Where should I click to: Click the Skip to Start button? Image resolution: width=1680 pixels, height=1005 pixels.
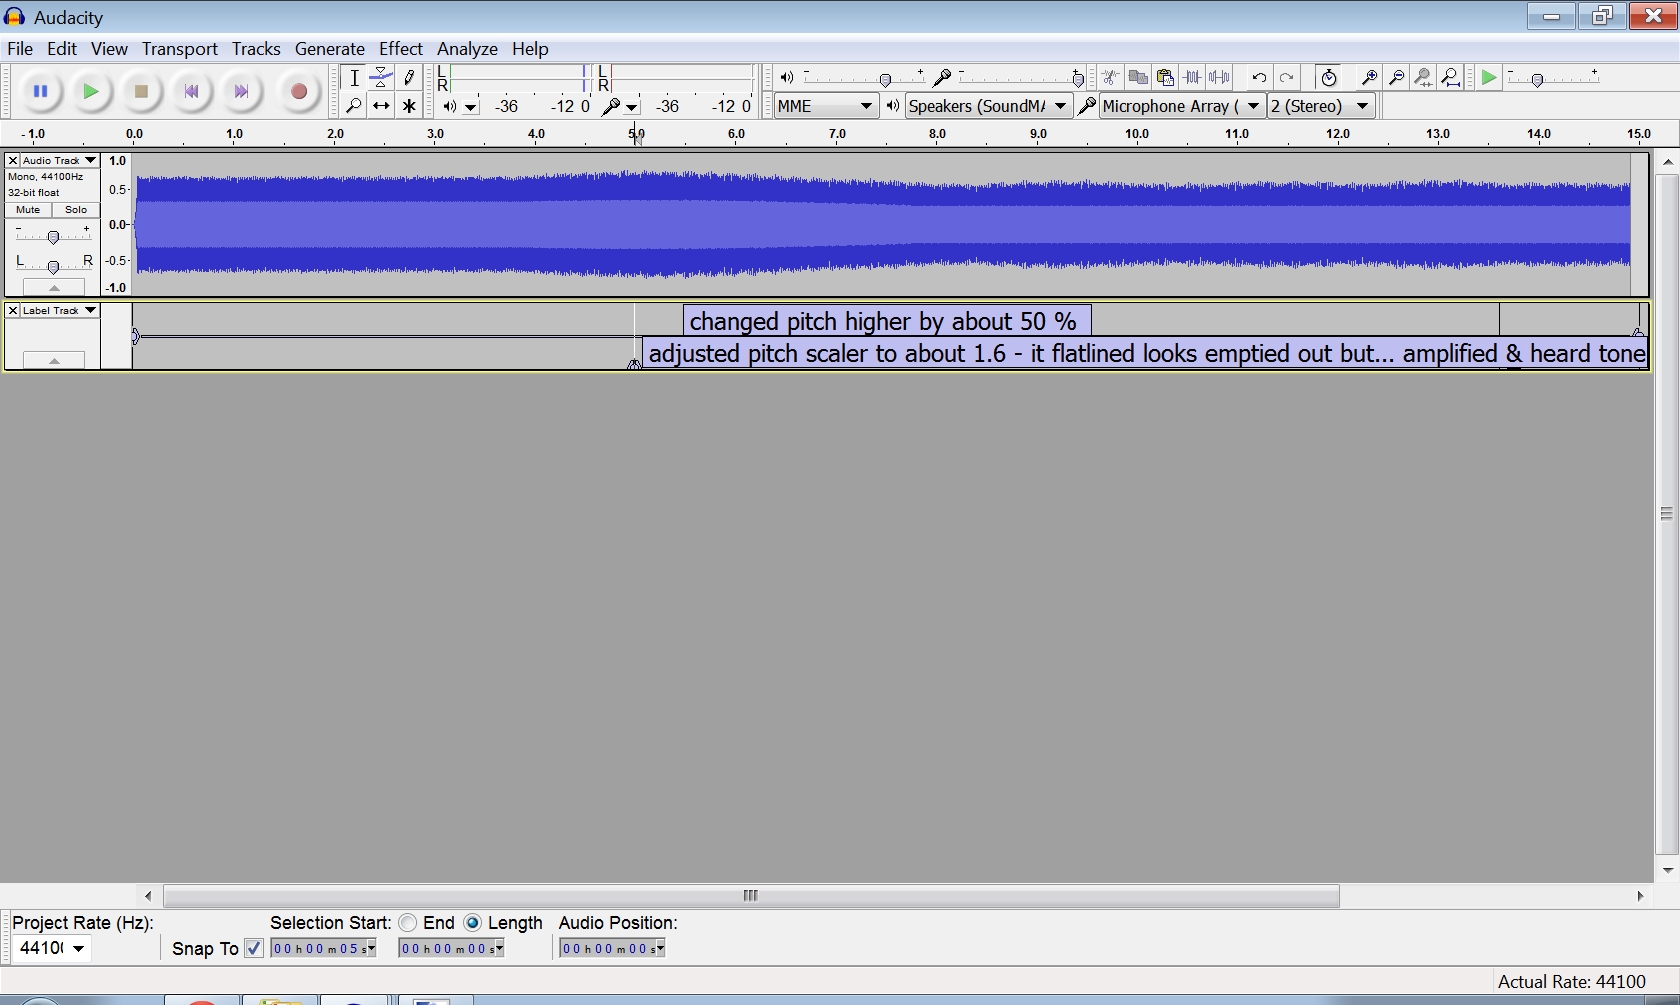191,92
